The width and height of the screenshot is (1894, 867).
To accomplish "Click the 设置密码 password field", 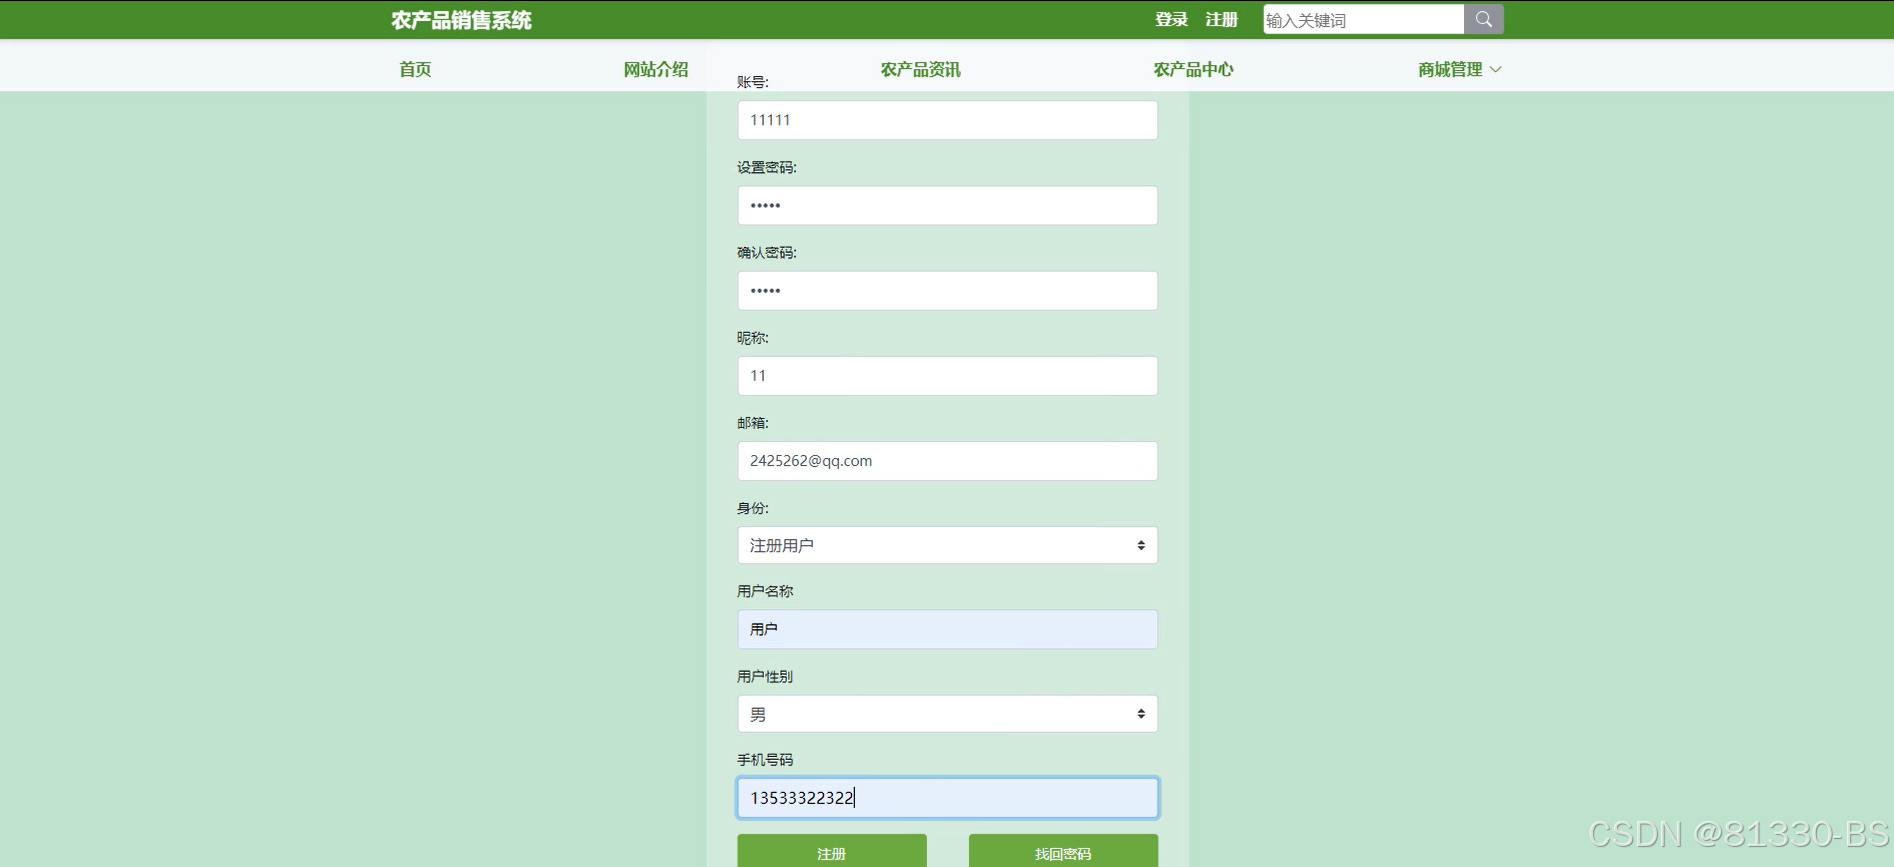I will pyautogui.click(x=947, y=205).
